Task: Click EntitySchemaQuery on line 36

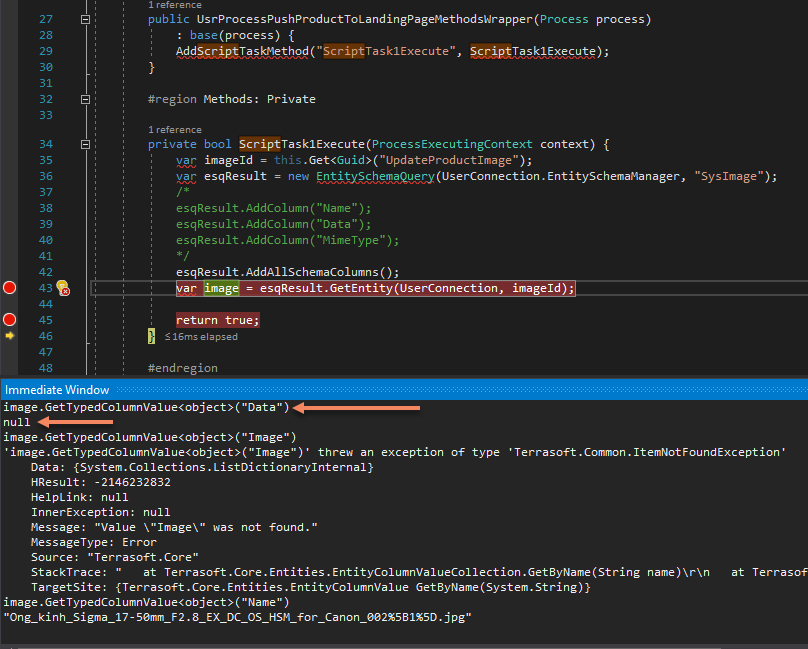Action: coord(375,176)
